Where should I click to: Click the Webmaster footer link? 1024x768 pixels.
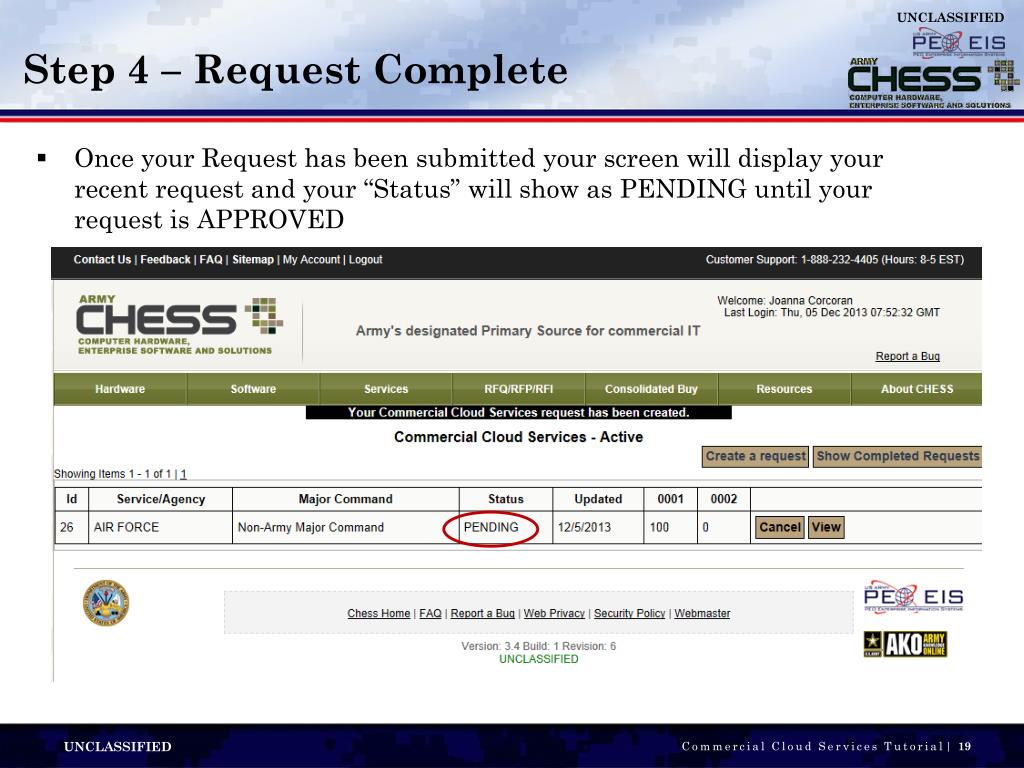[x=702, y=613]
